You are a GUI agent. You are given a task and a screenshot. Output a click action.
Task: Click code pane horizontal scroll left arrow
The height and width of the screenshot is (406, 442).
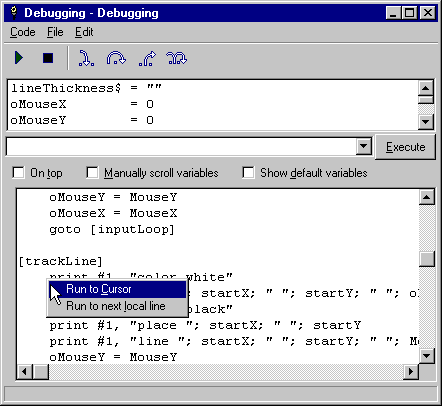click(25, 371)
